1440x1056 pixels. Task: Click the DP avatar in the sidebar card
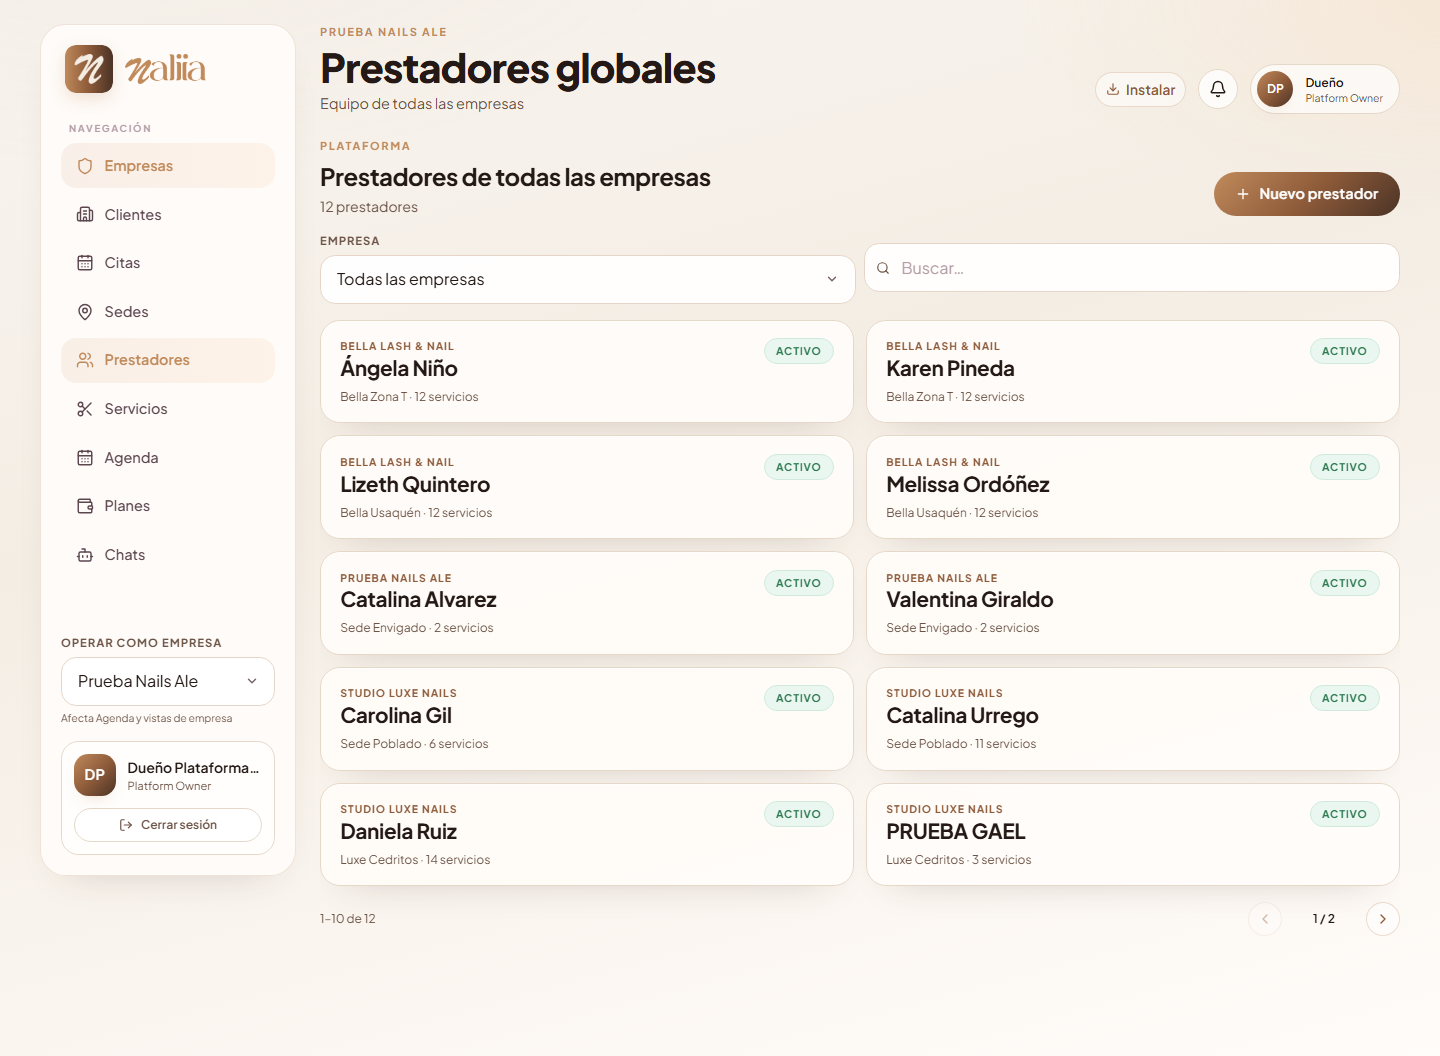(x=95, y=775)
